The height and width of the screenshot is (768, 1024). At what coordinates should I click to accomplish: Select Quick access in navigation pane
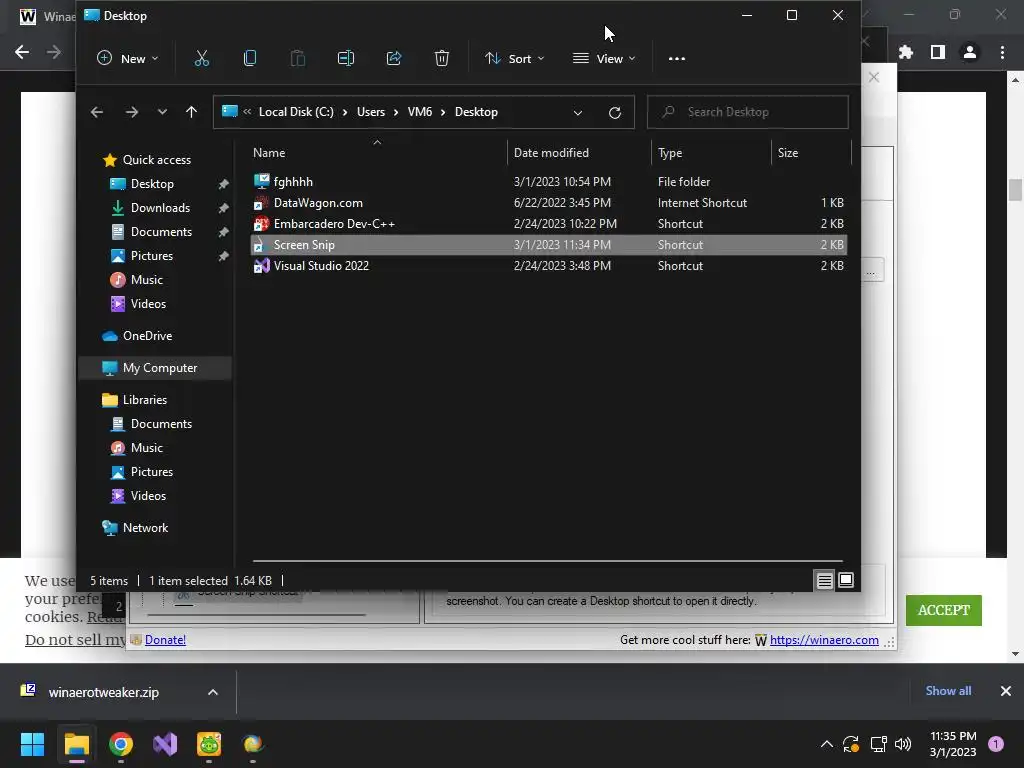[x=157, y=160]
